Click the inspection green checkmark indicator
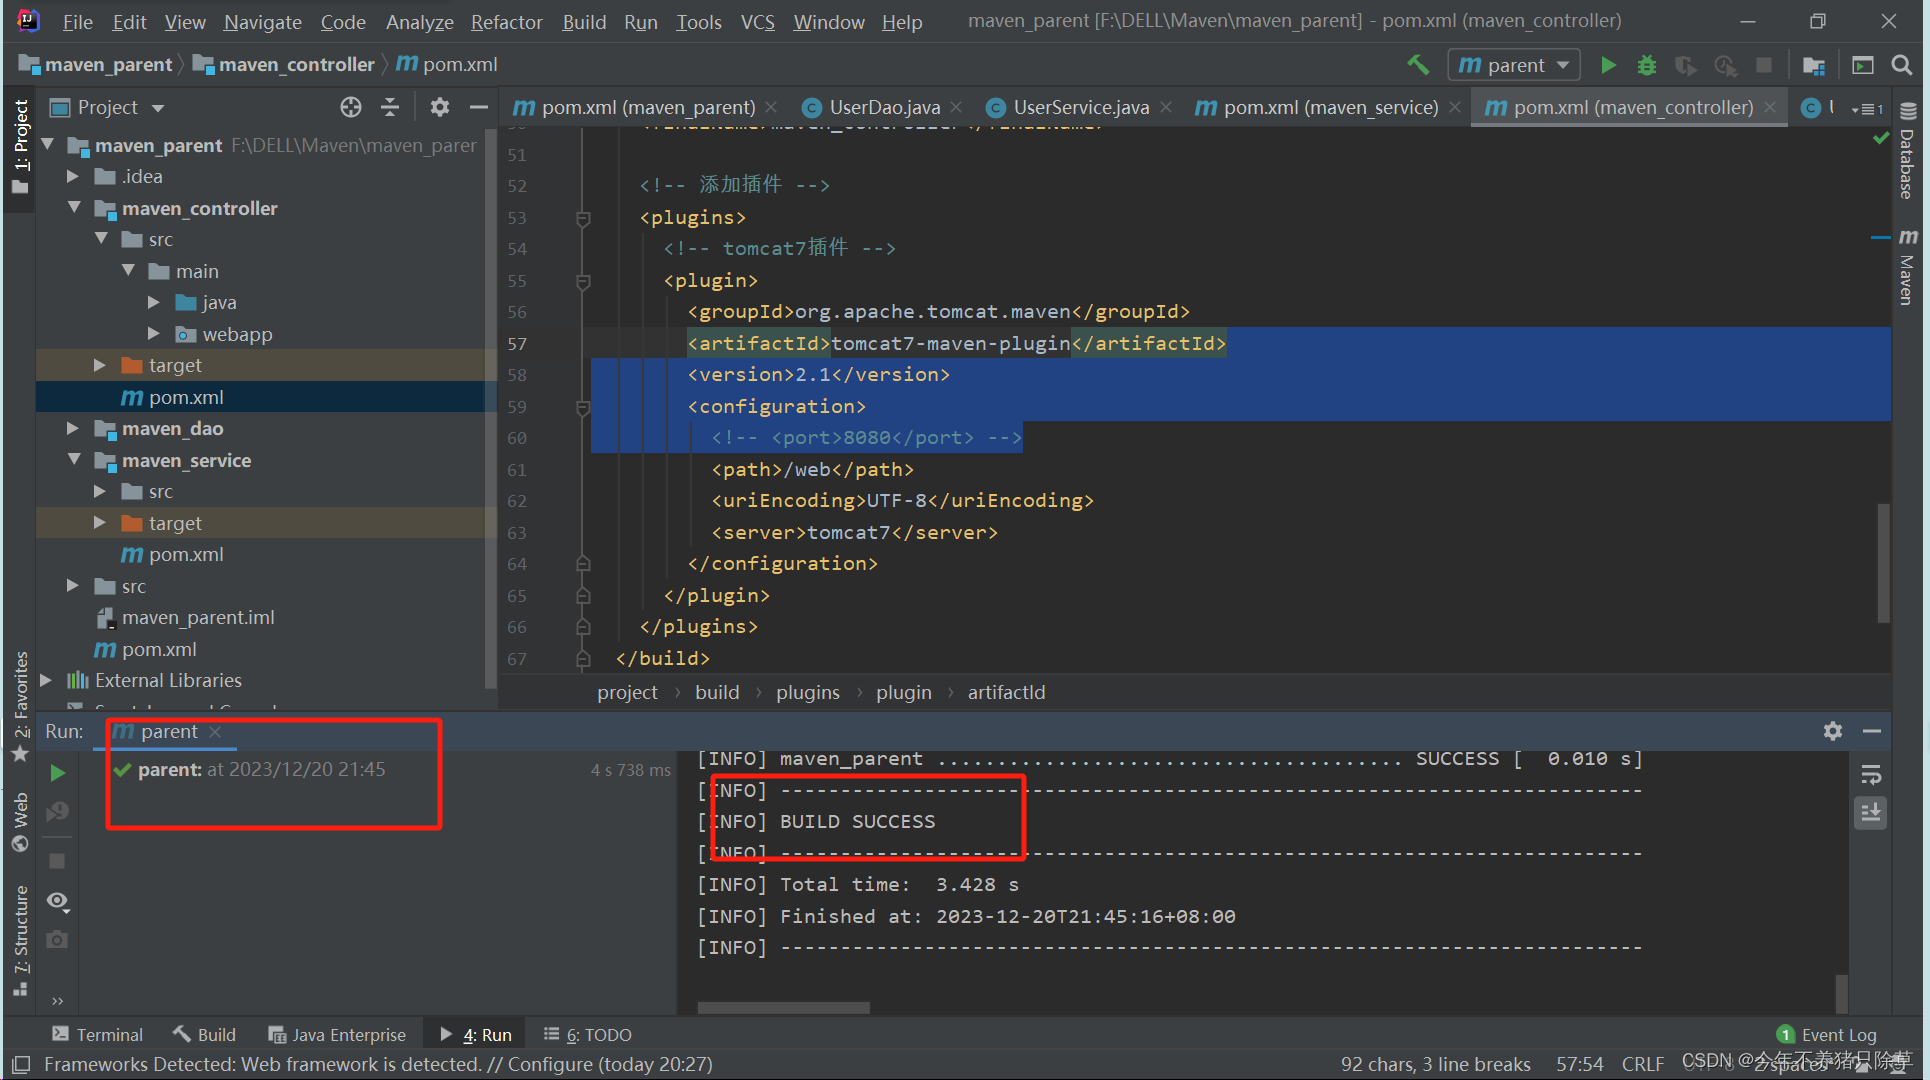Screen dimensions: 1930x1080 pos(1880,138)
